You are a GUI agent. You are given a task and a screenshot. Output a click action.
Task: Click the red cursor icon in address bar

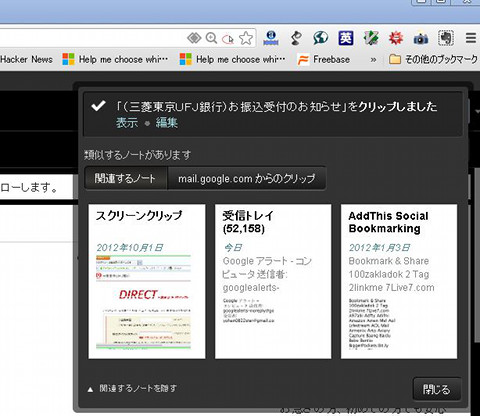coord(228,39)
